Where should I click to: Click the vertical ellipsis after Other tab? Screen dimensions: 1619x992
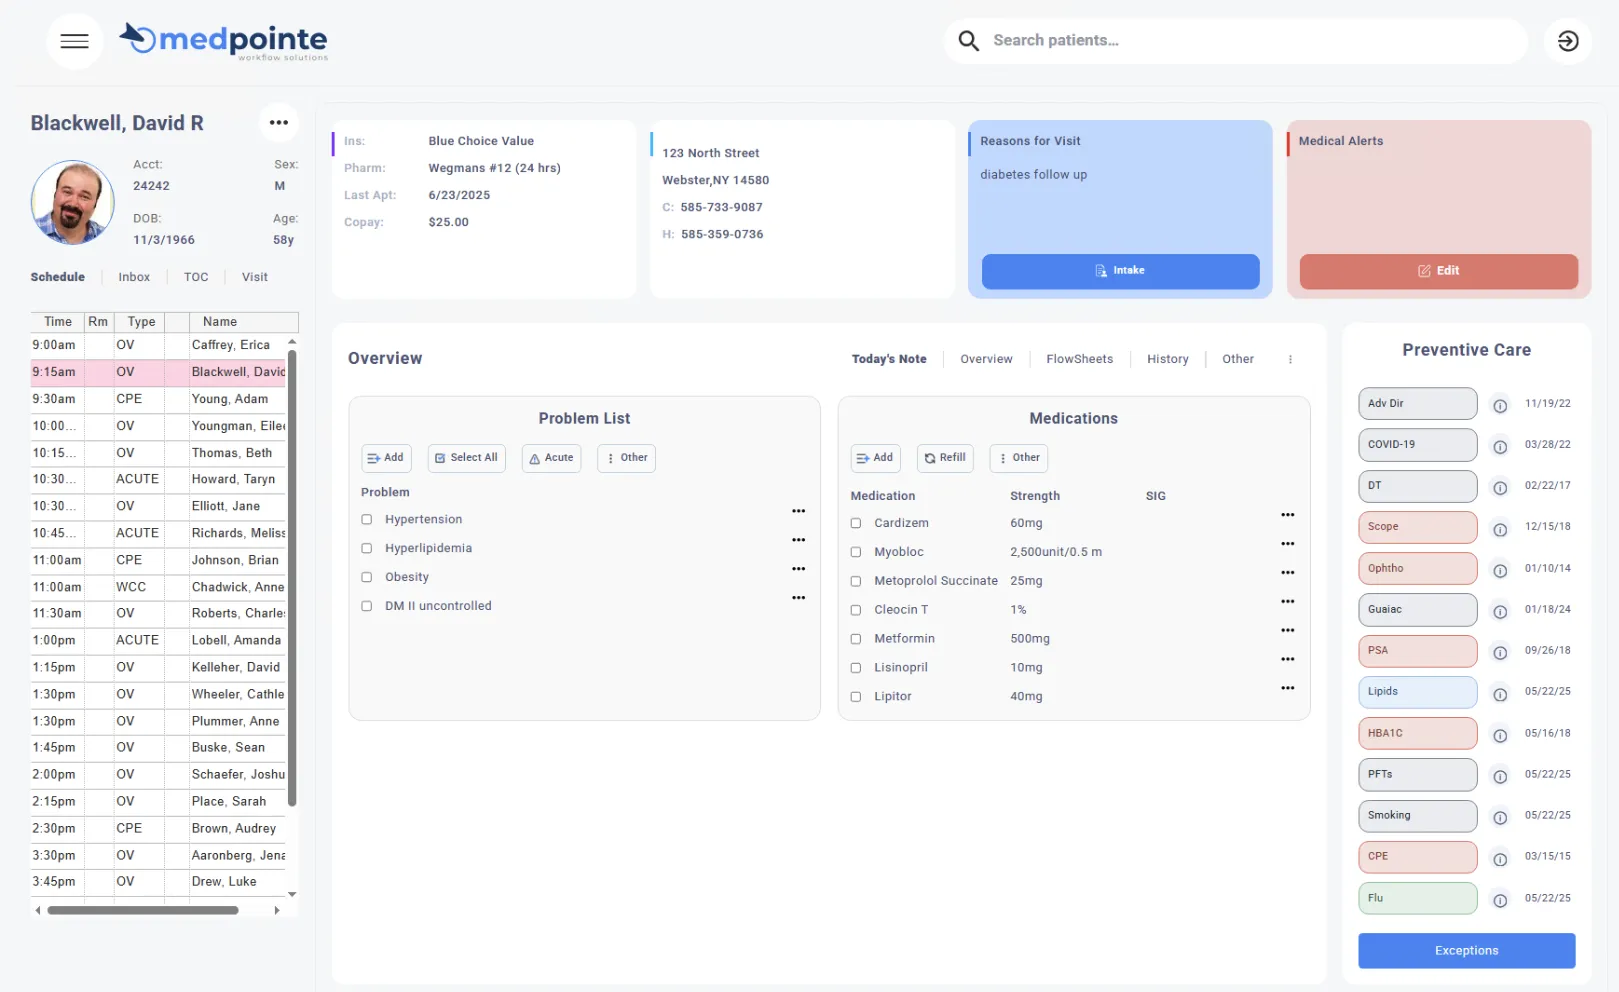tap(1290, 360)
